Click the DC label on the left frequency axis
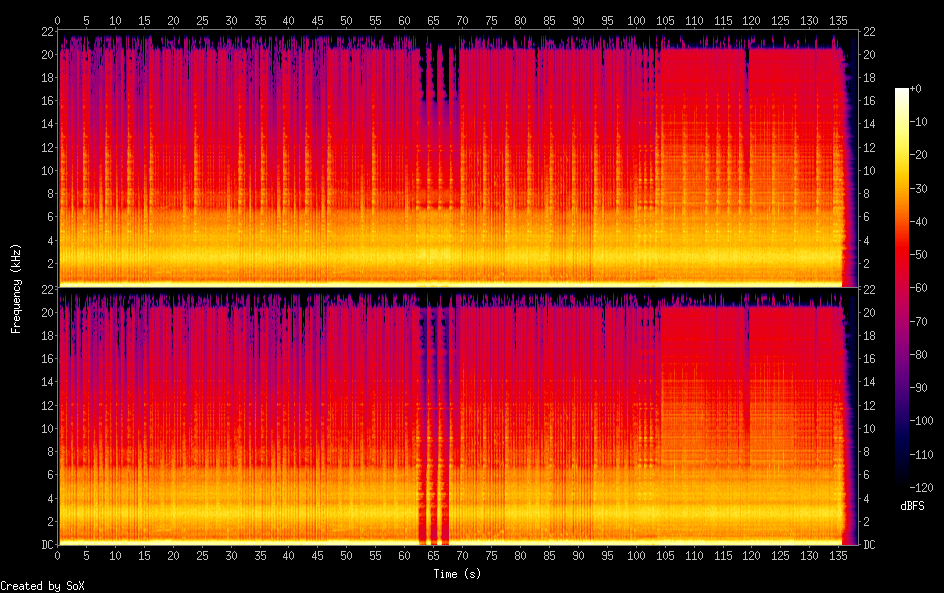Image resolution: width=944 pixels, height=593 pixels. click(46, 545)
